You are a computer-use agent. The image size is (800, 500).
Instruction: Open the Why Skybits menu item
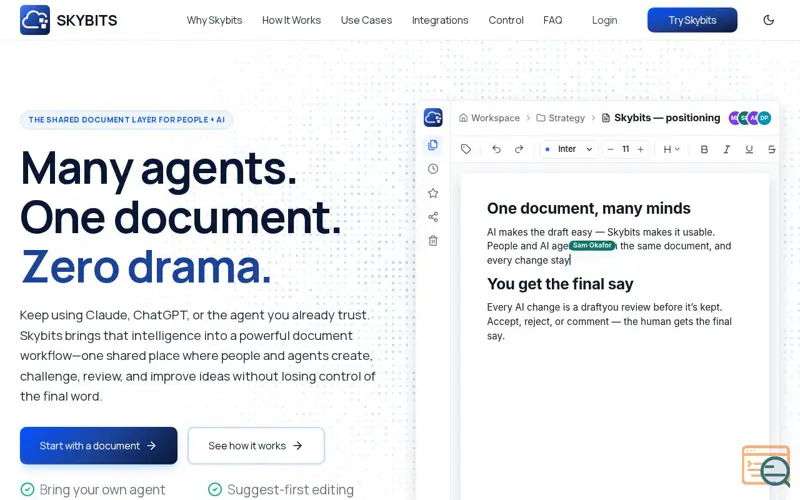pos(214,20)
